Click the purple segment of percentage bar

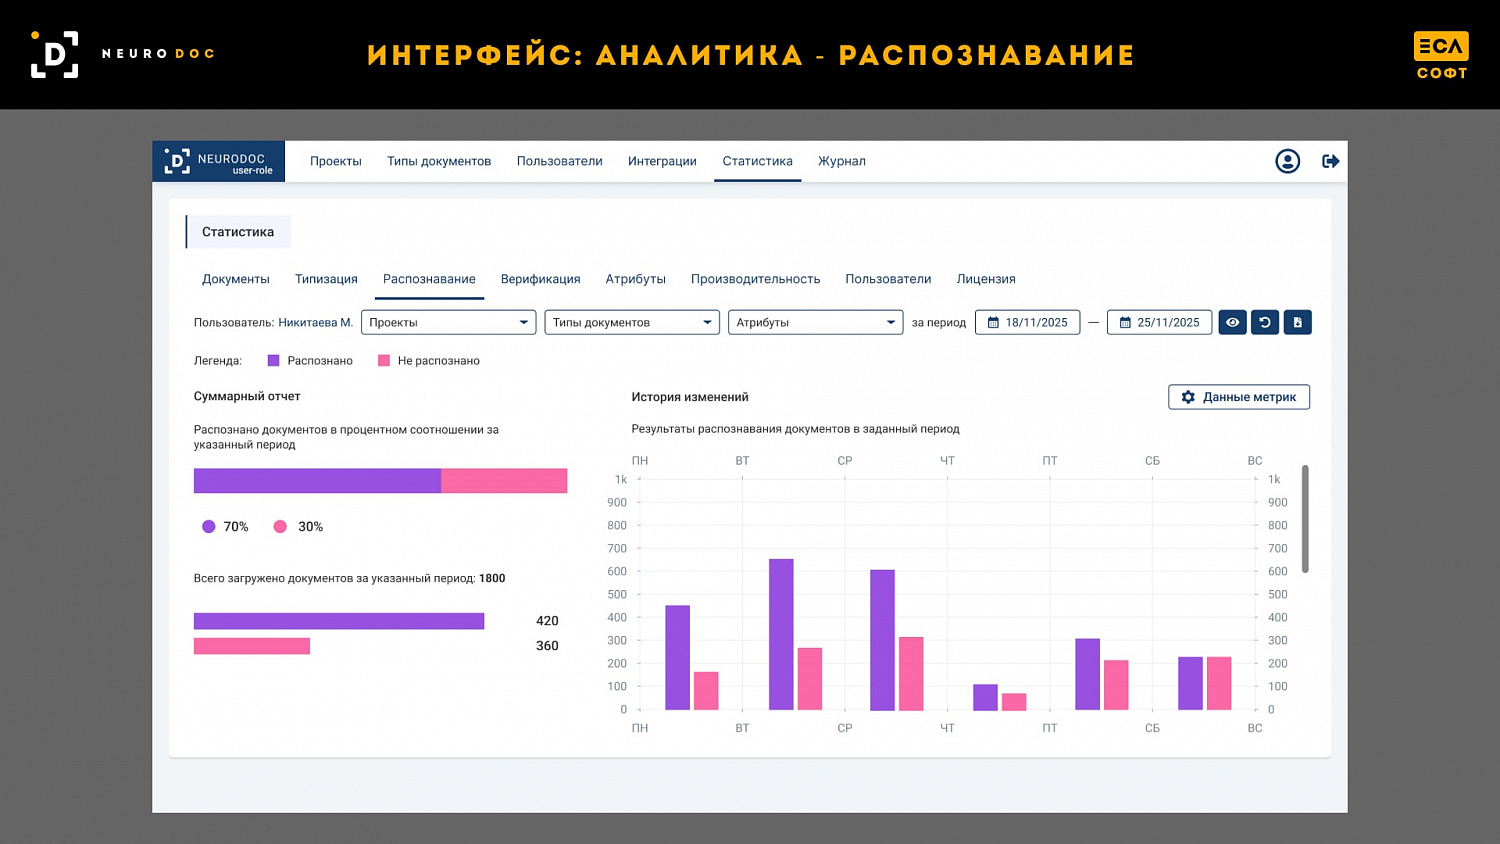317,481
